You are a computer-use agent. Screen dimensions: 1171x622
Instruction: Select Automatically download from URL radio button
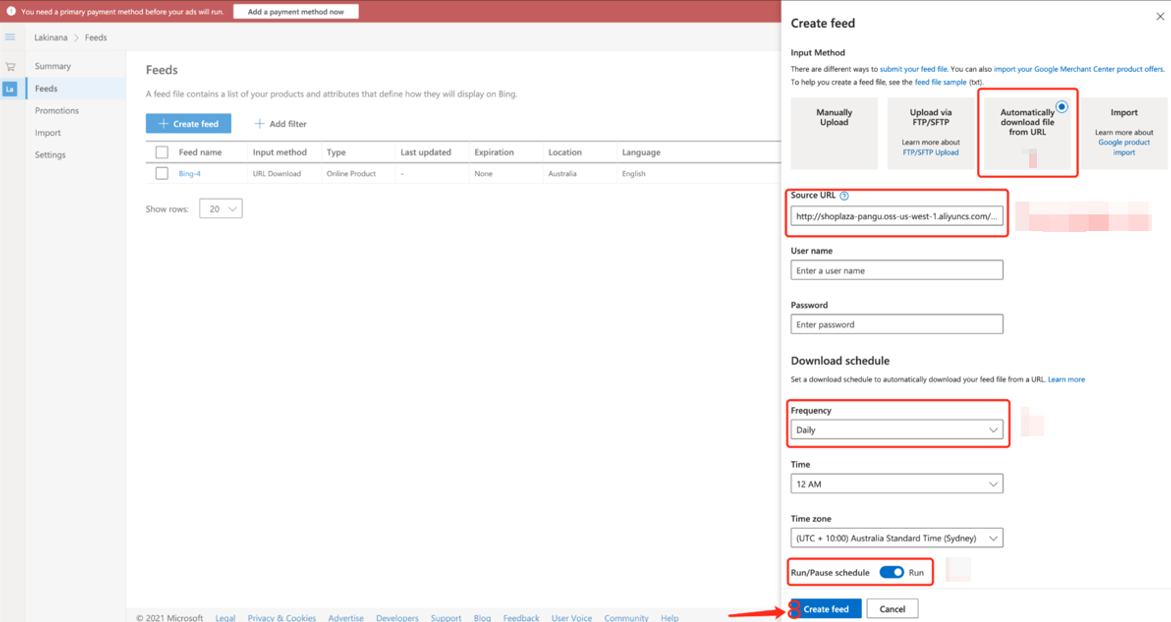click(1061, 107)
